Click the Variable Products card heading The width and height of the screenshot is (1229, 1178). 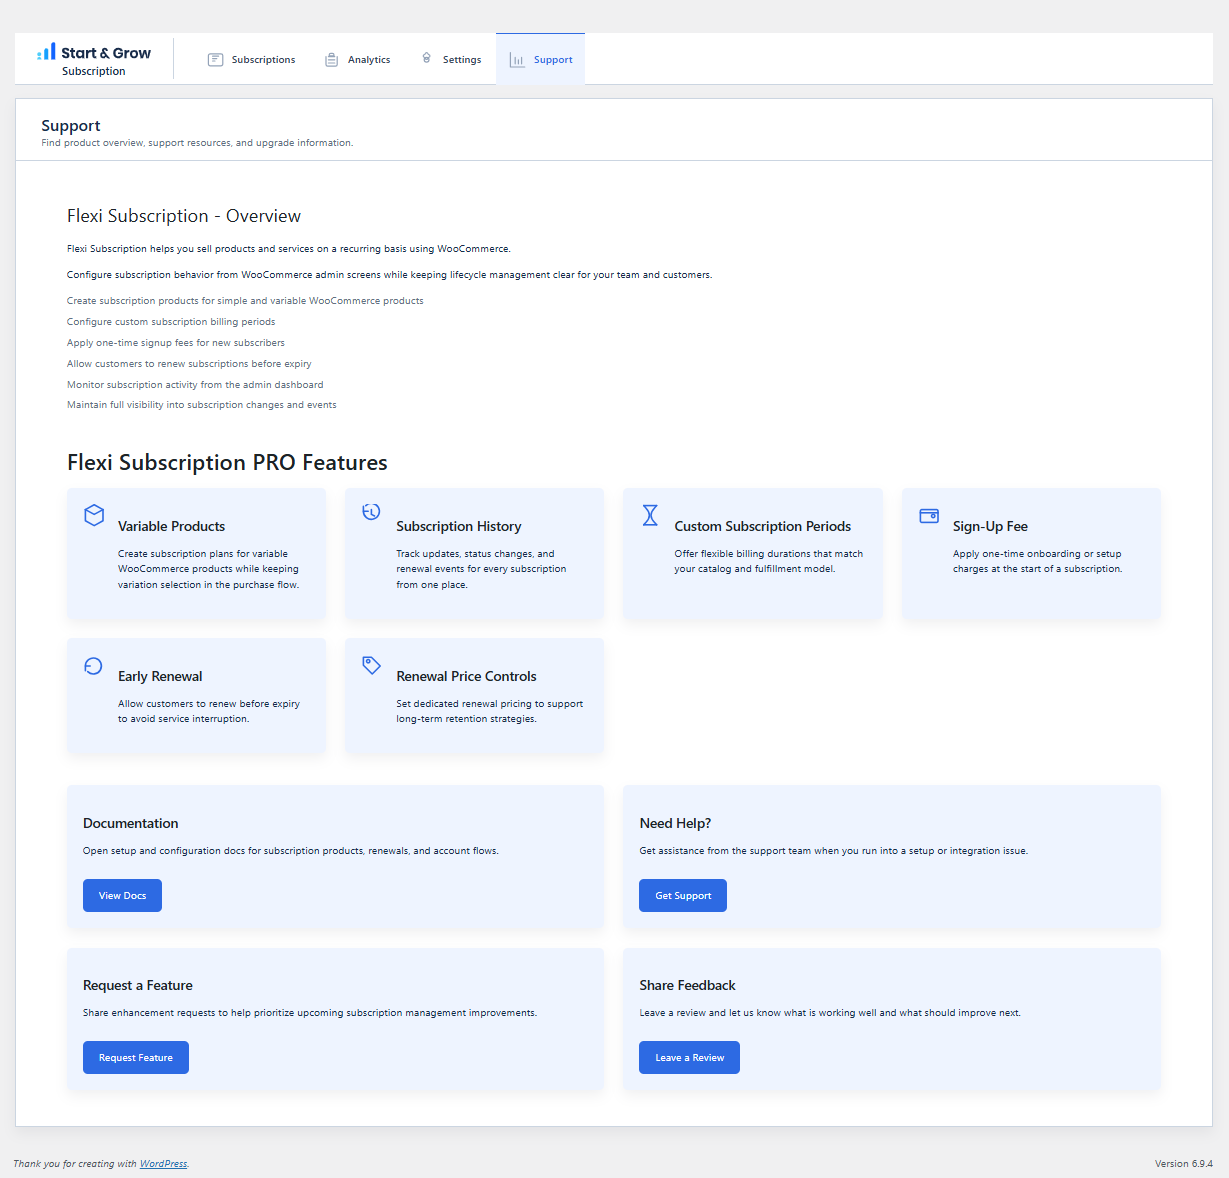[x=171, y=526]
